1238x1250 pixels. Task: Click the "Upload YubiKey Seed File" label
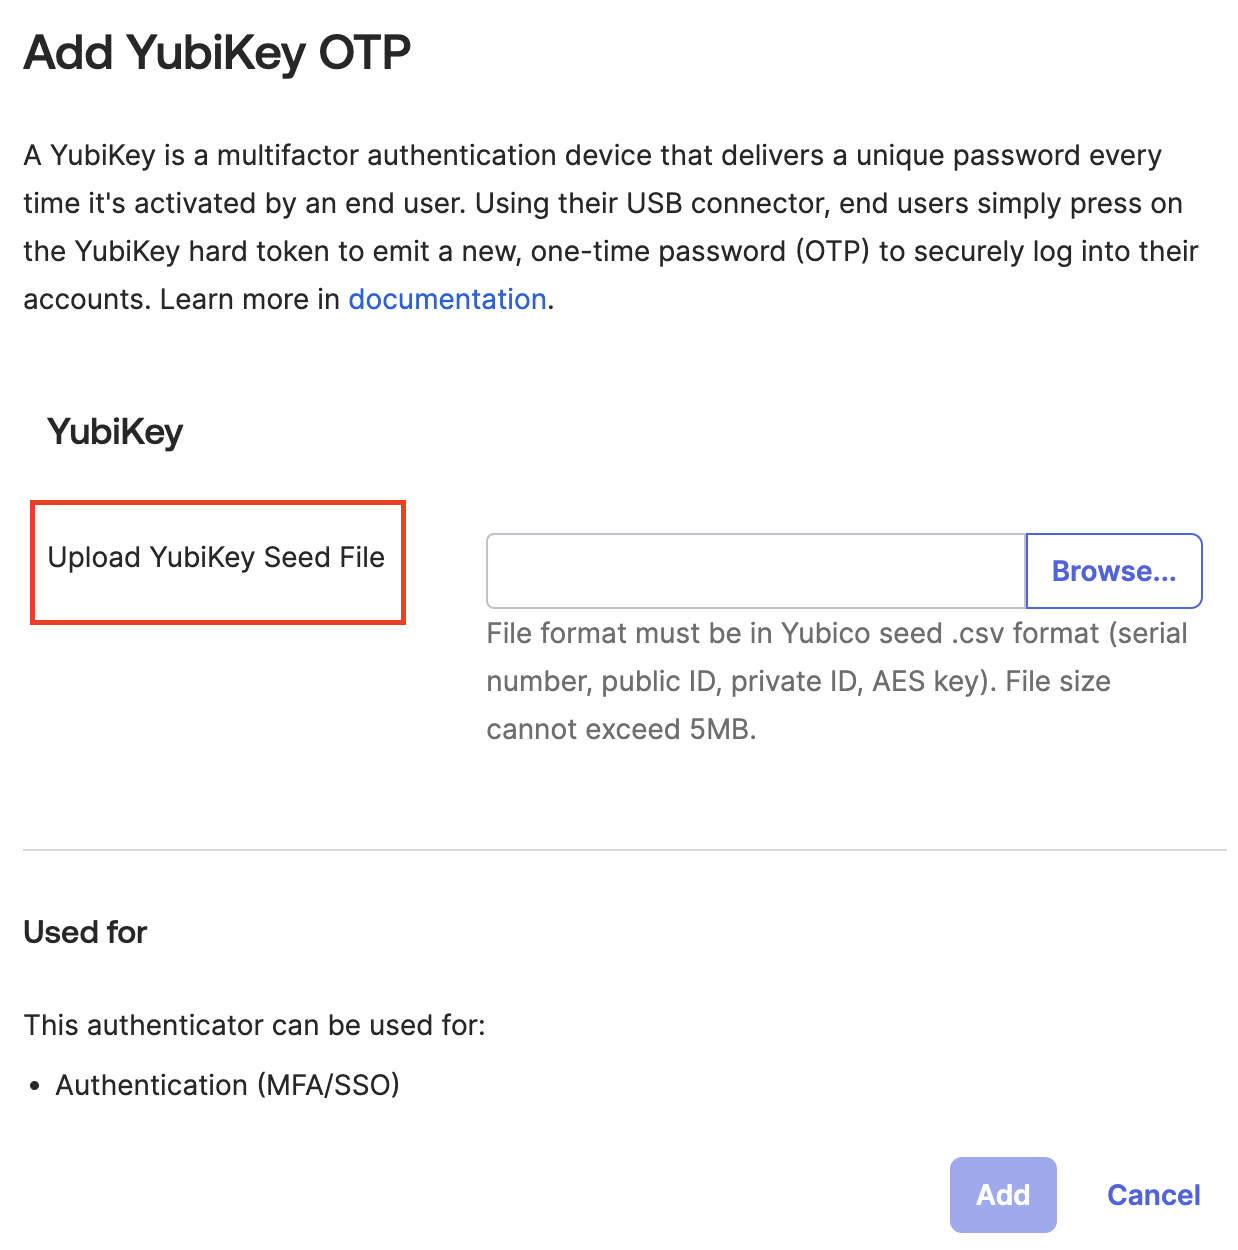click(216, 557)
